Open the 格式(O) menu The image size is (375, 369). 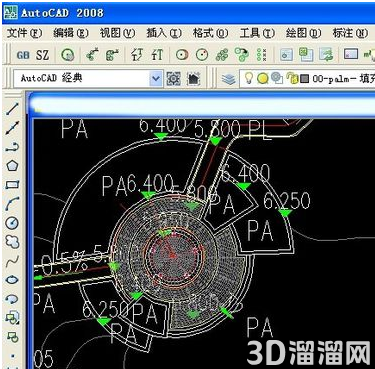tap(210, 33)
